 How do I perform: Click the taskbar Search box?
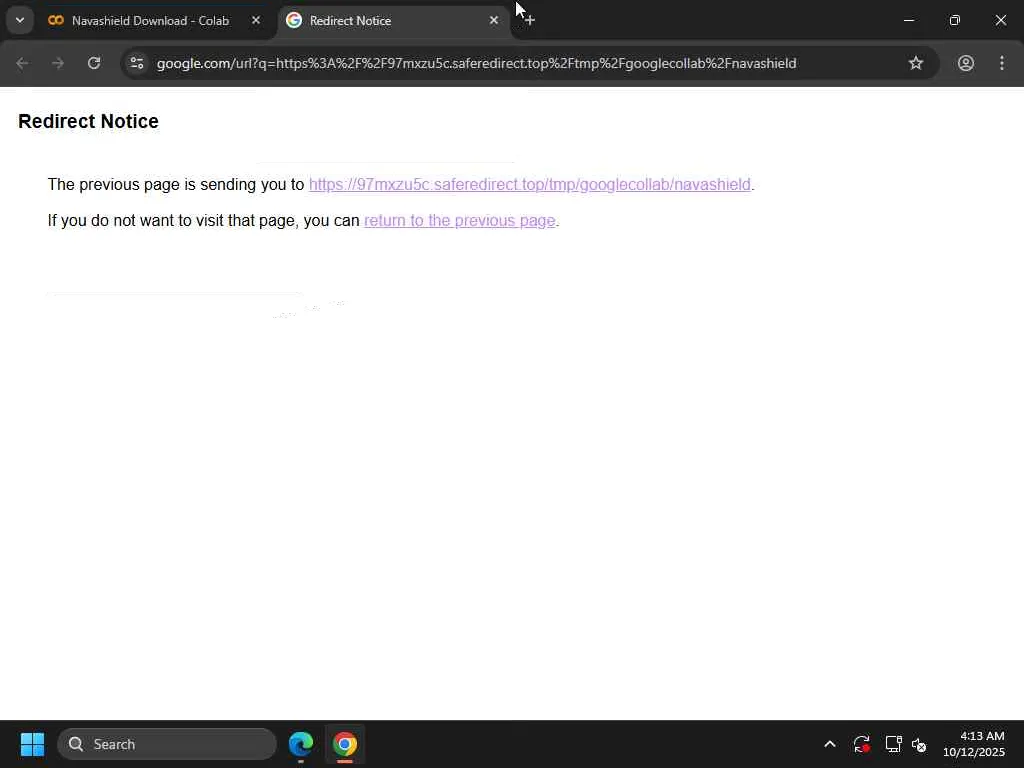[167, 744]
